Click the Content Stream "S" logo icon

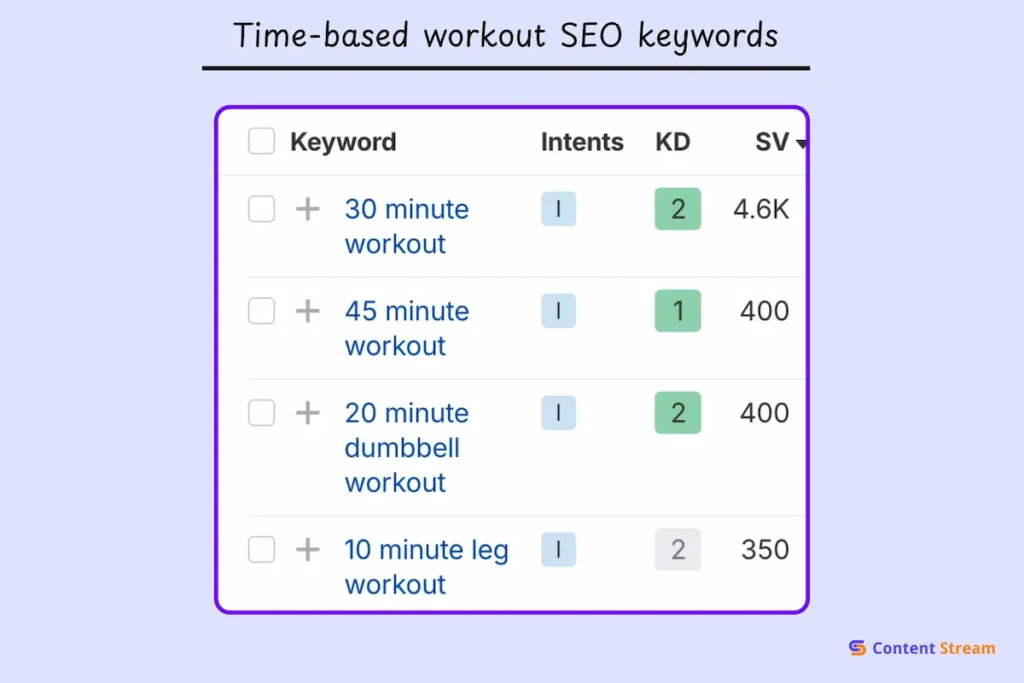(x=857, y=648)
